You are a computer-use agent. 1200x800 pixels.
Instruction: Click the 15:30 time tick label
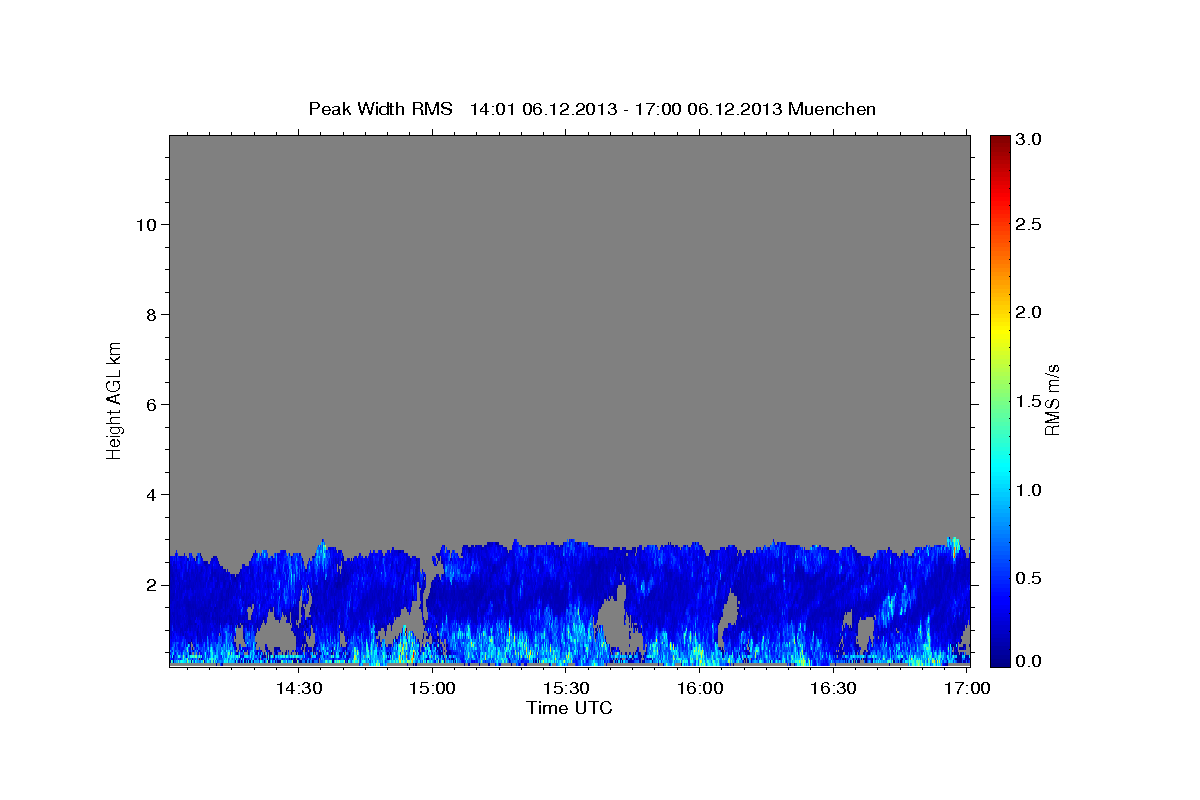tap(566, 688)
